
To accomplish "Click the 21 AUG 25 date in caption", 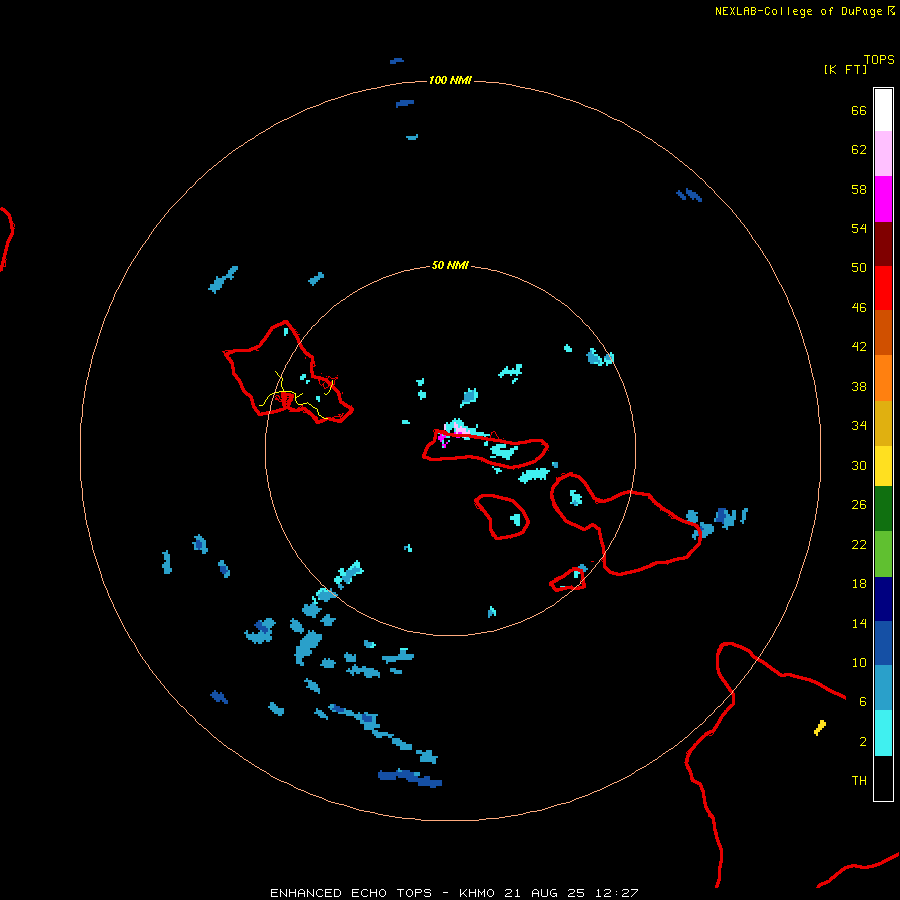I will [545, 893].
